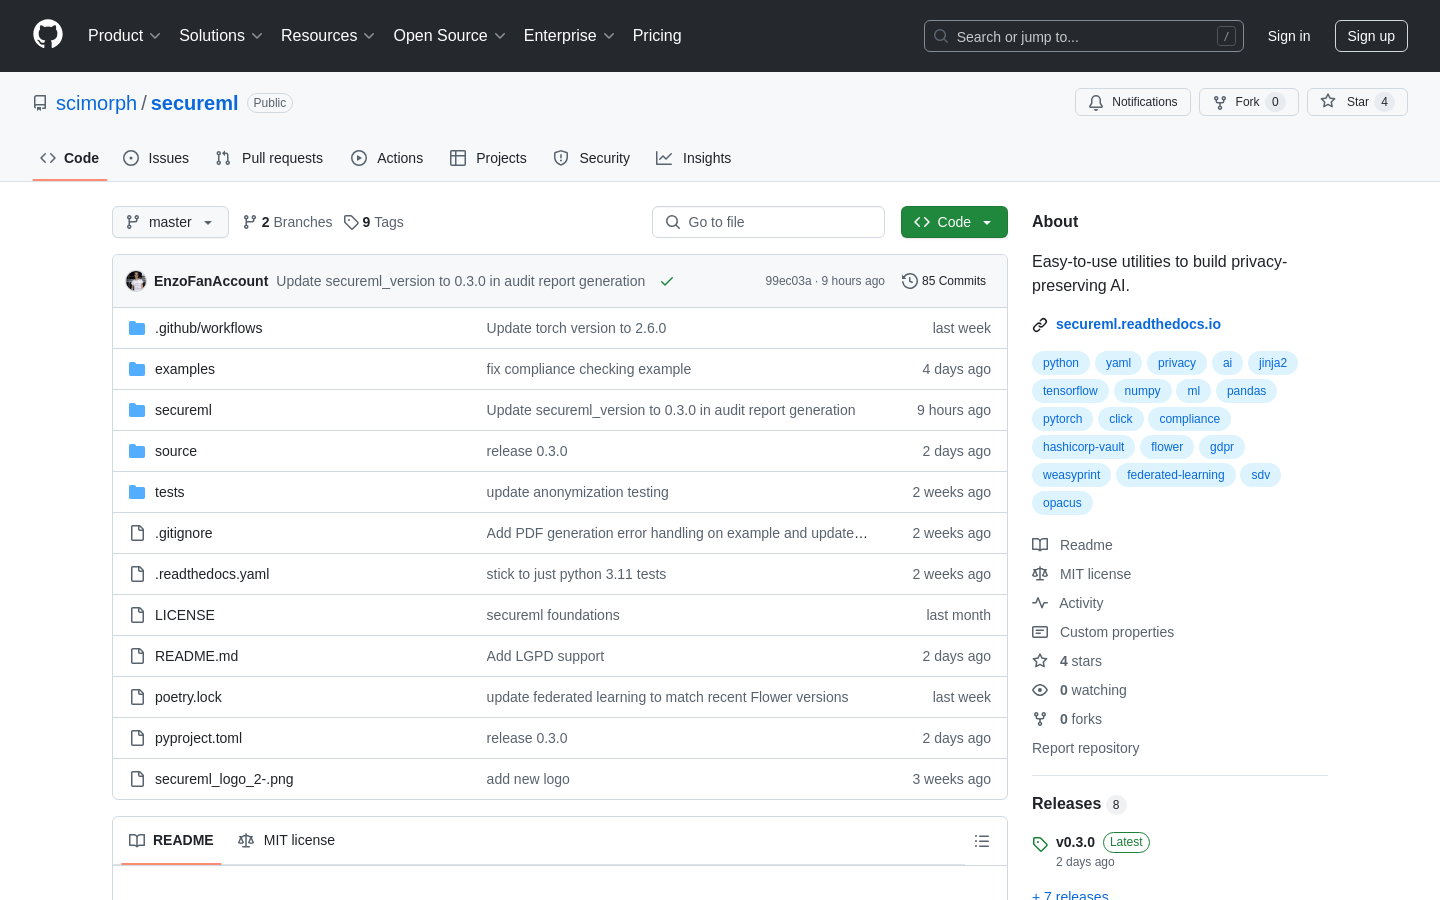Click the Readme book icon in About
This screenshot has height=900, width=1440.
tap(1040, 545)
